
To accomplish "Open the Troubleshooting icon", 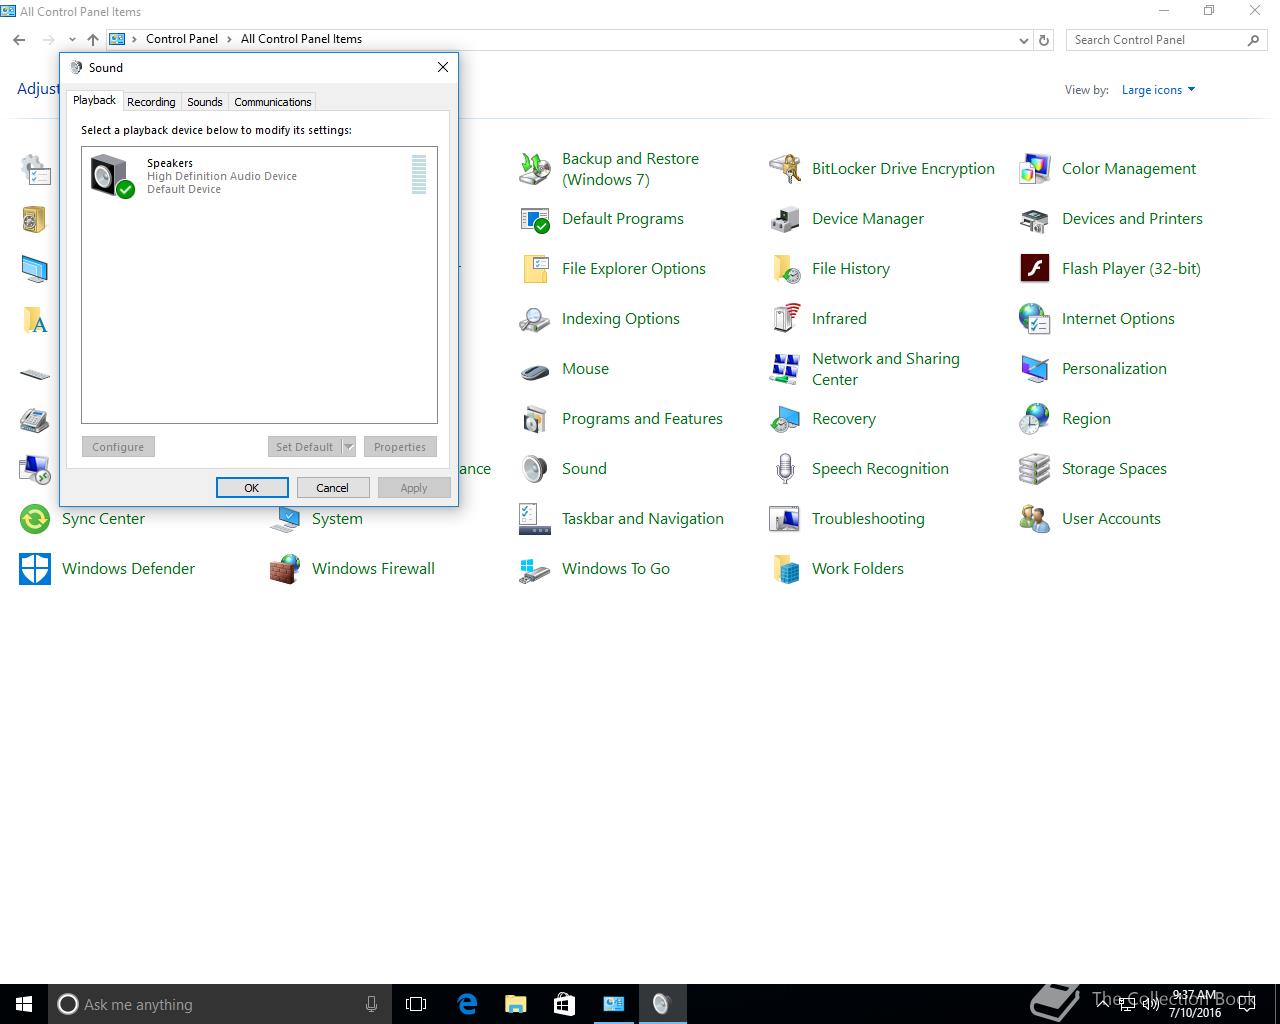I will tap(784, 519).
